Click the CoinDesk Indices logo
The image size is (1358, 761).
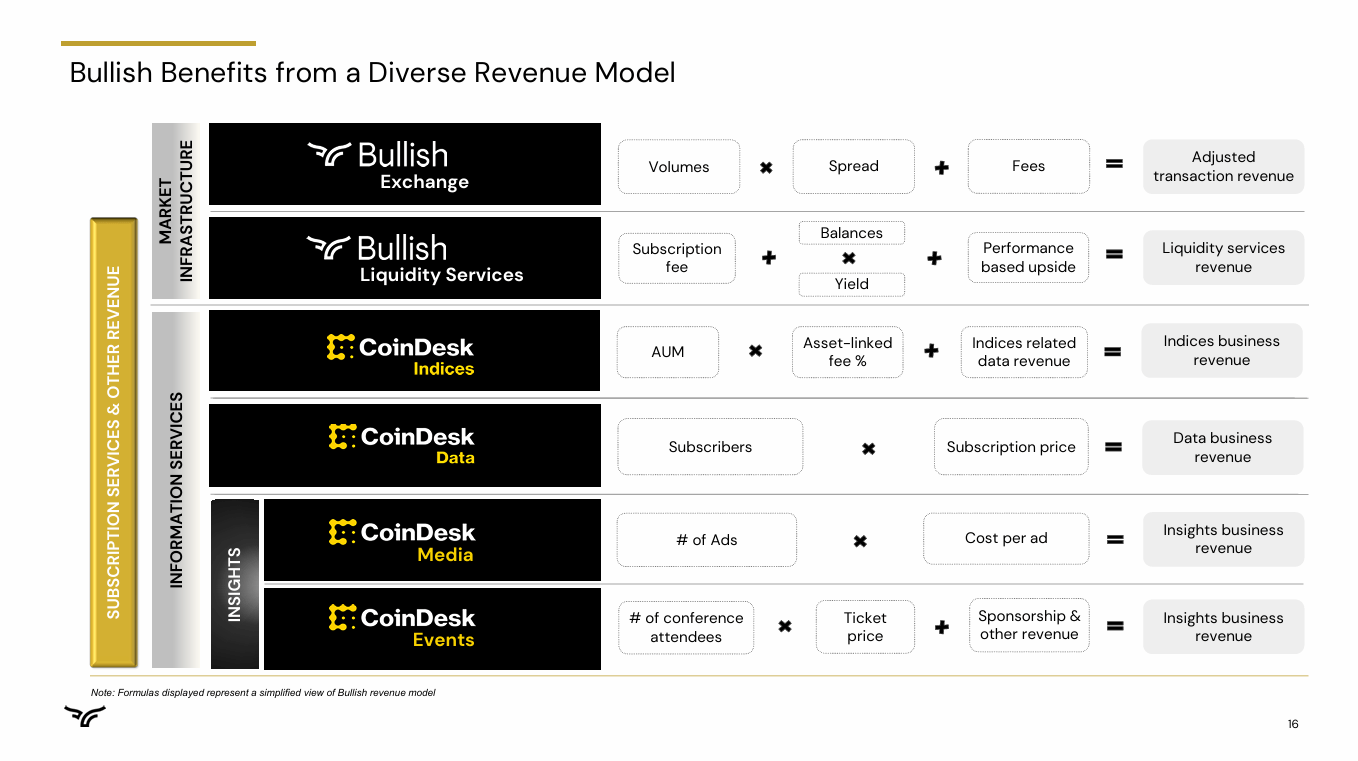tap(404, 350)
